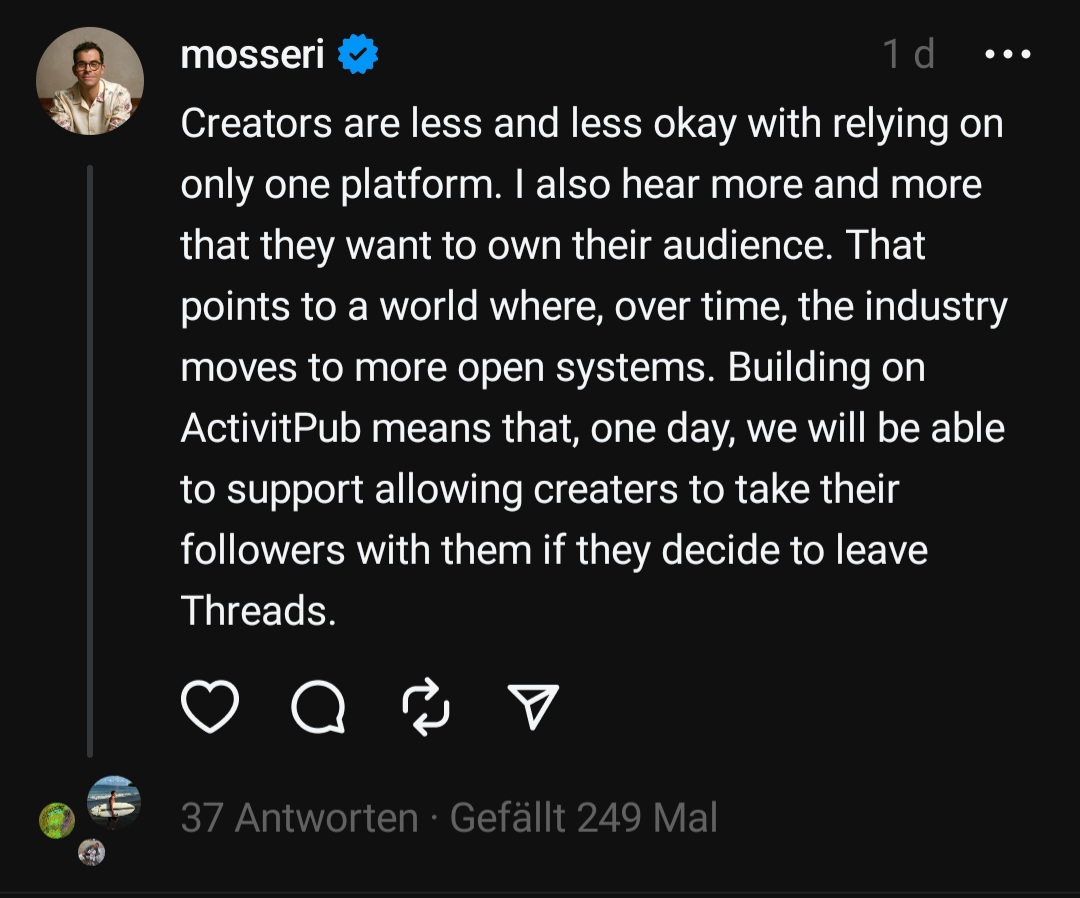Like the mosseri post with the heart icon
Screen dimensions: 1080x898
tap(210, 708)
